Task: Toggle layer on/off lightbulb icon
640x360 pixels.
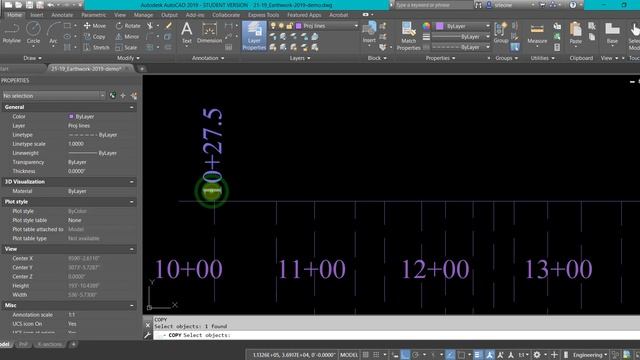Action: (x=273, y=26)
